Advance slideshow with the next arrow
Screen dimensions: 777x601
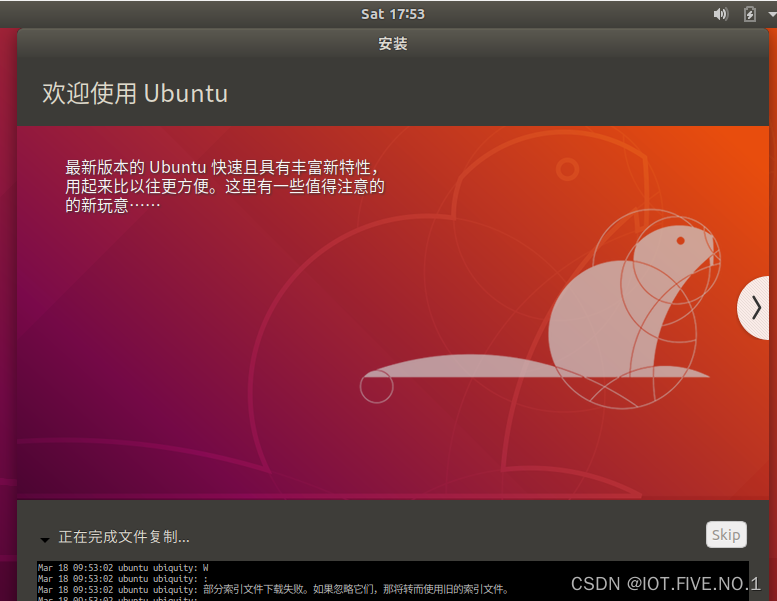(754, 308)
